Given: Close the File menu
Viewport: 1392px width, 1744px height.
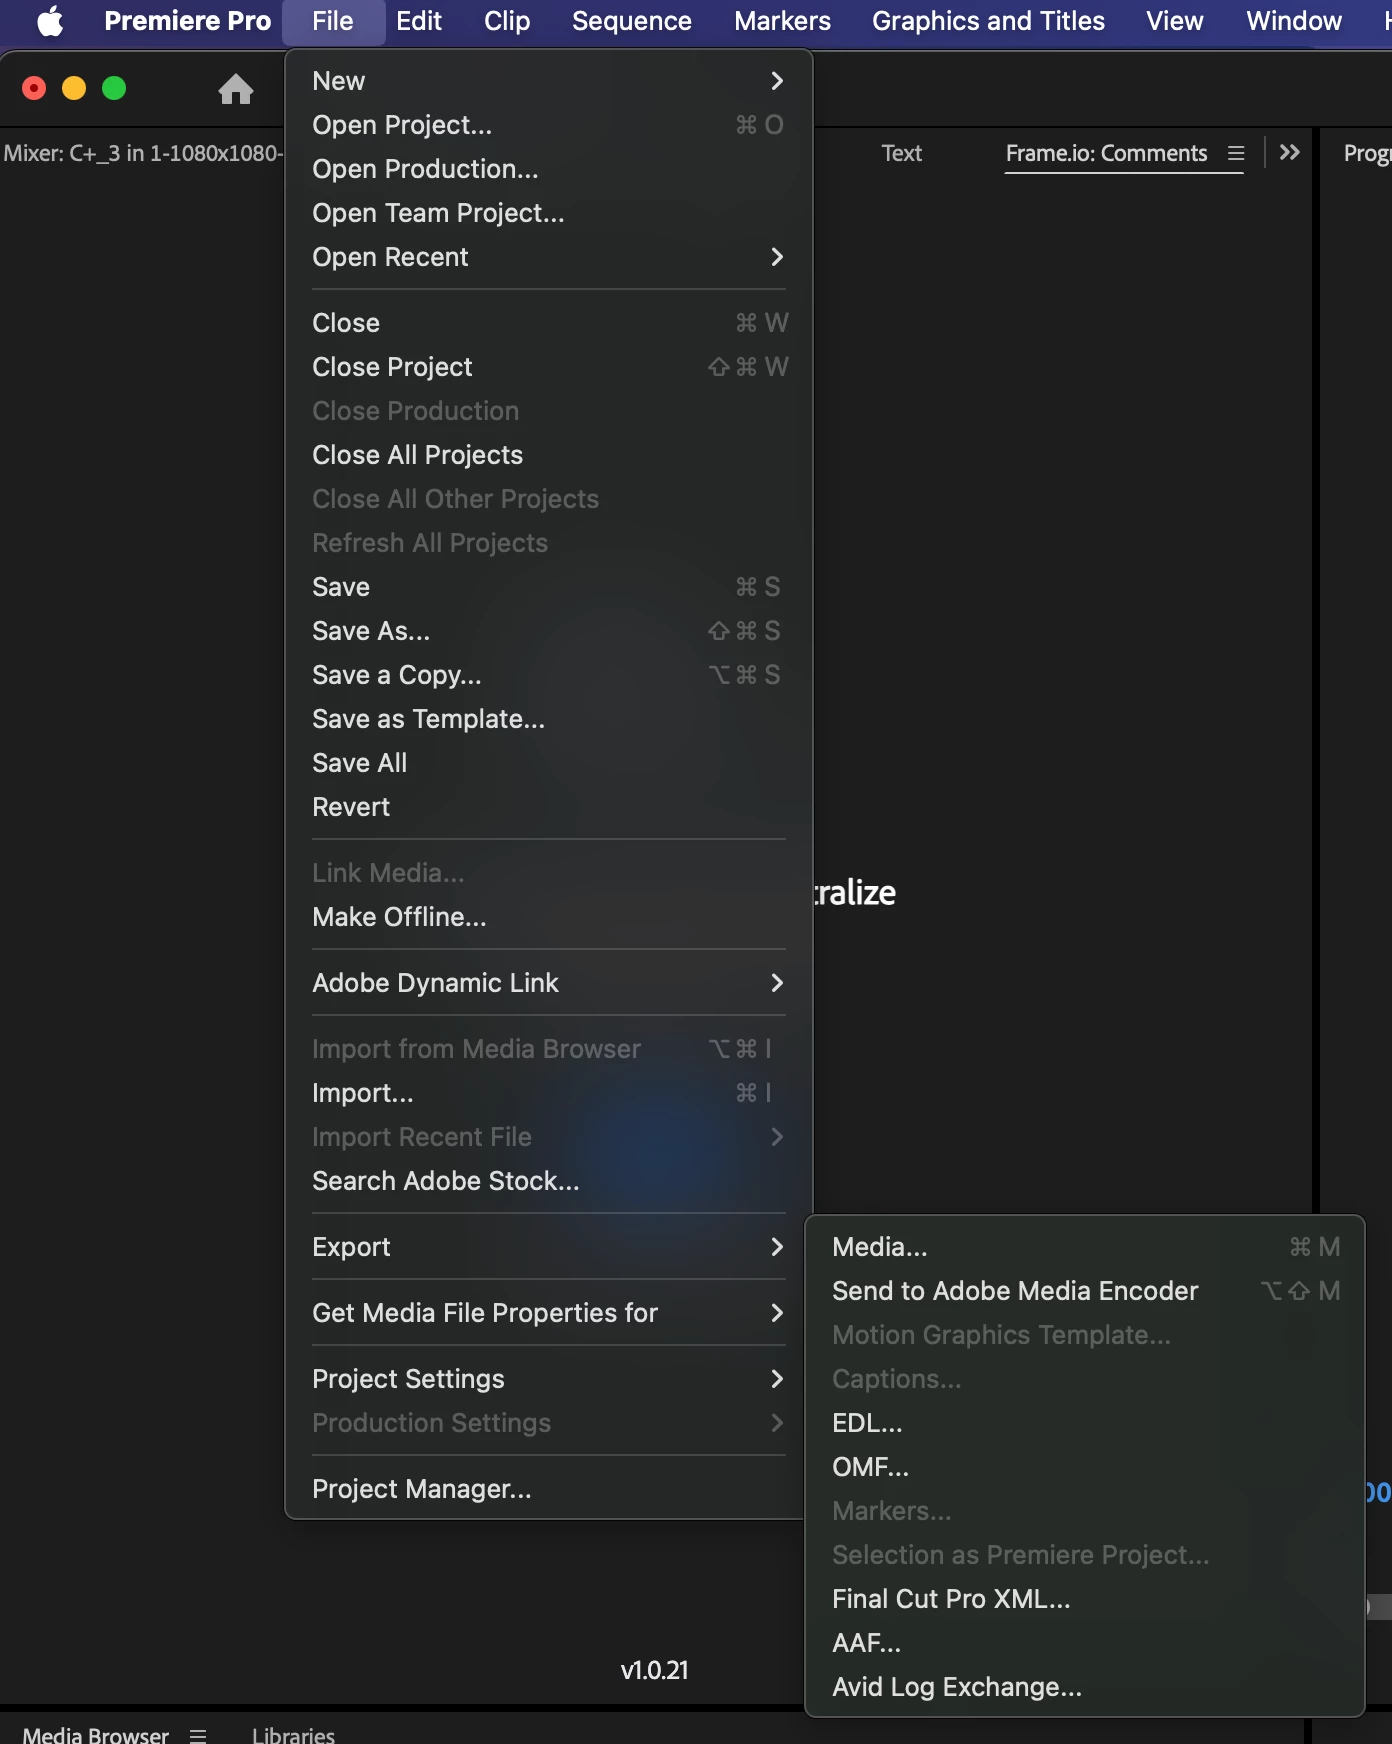Looking at the screenshot, I should (333, 21).
